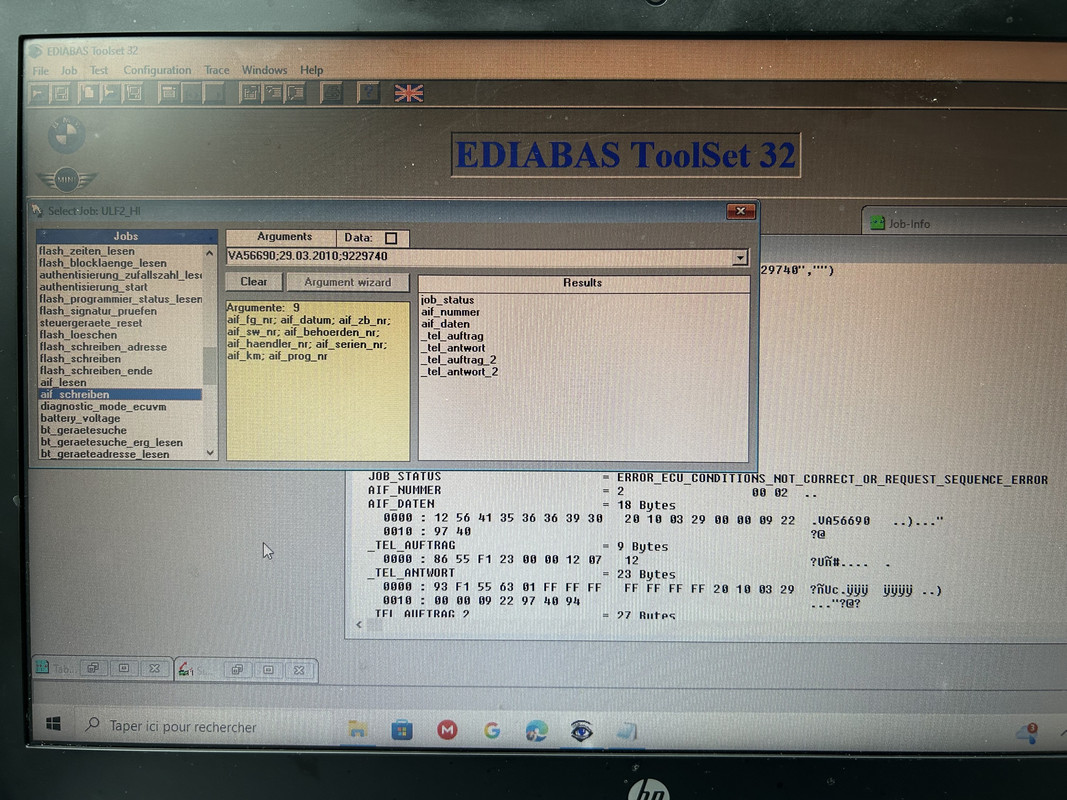Image resolution: width=1067 pixels, height=800 pixels.
Task: Maximize the minimized 'S...' window
Action: click(268, 670)
